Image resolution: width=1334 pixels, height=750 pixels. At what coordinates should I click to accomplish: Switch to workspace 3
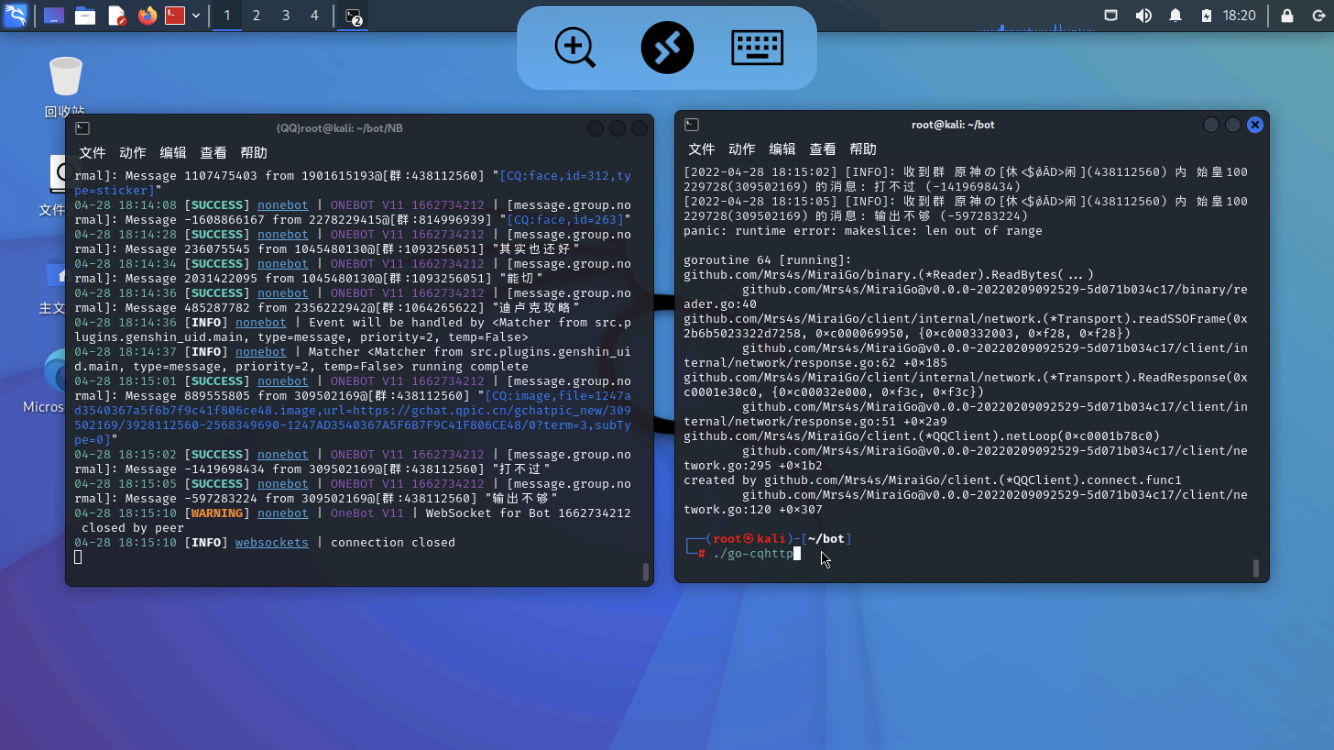coord(286,16)
